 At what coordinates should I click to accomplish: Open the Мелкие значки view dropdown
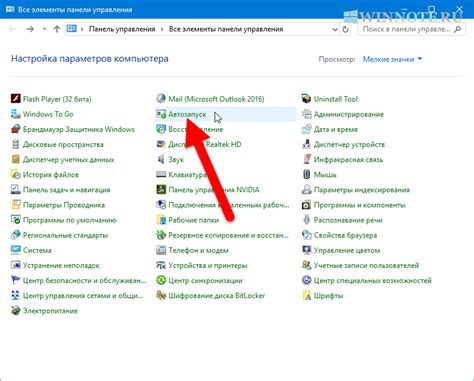392,59
